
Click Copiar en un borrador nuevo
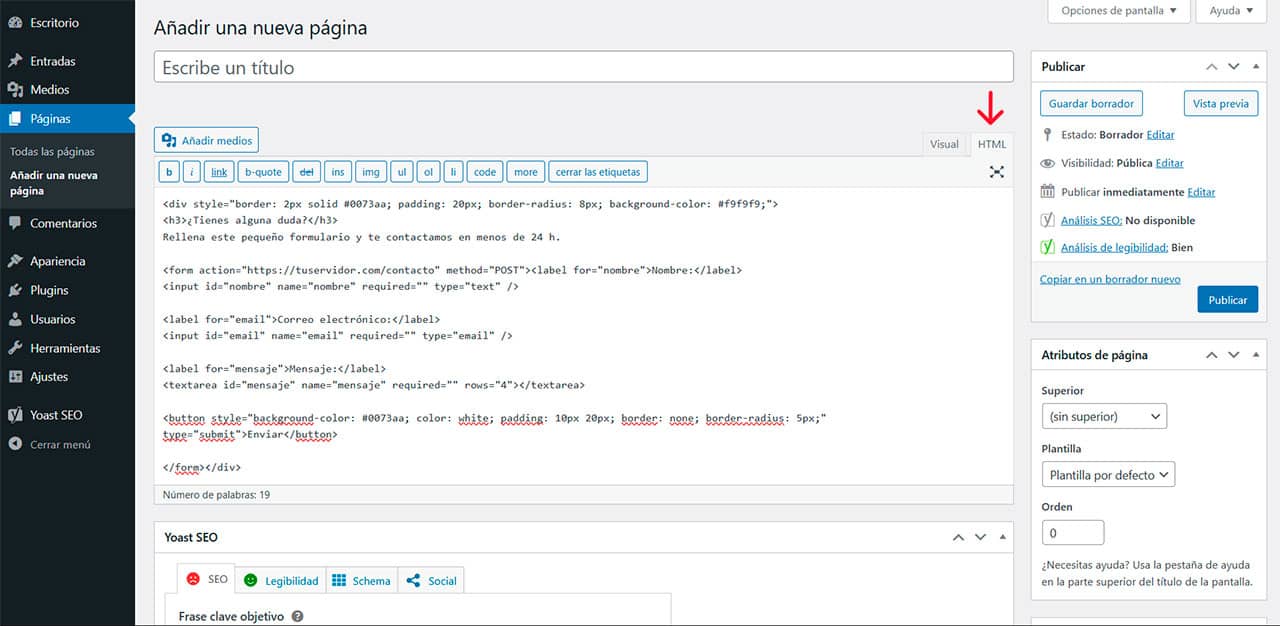click(1110, 279)
